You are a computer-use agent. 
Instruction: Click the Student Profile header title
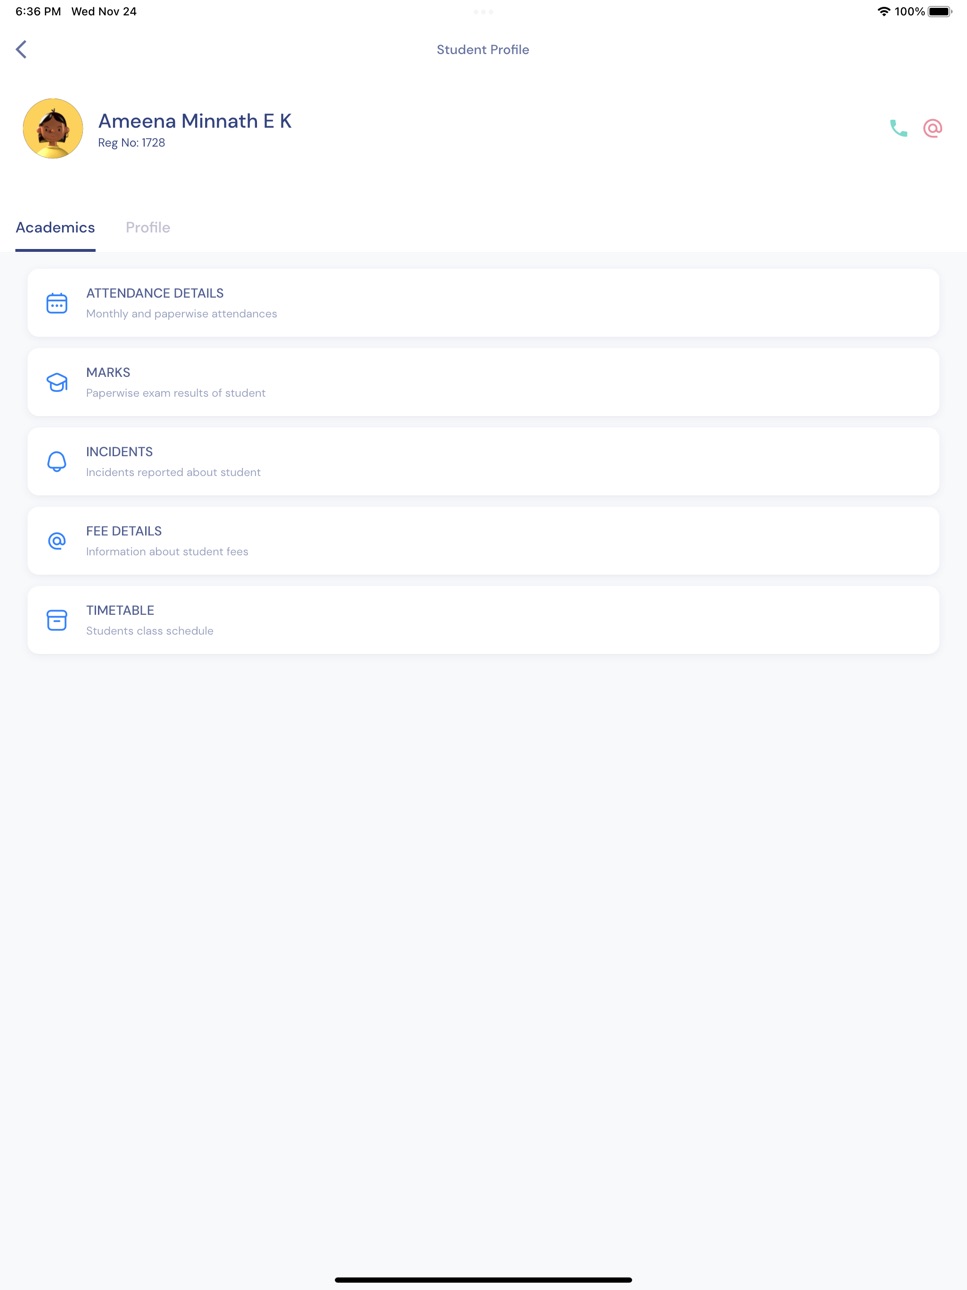[483, 49]
